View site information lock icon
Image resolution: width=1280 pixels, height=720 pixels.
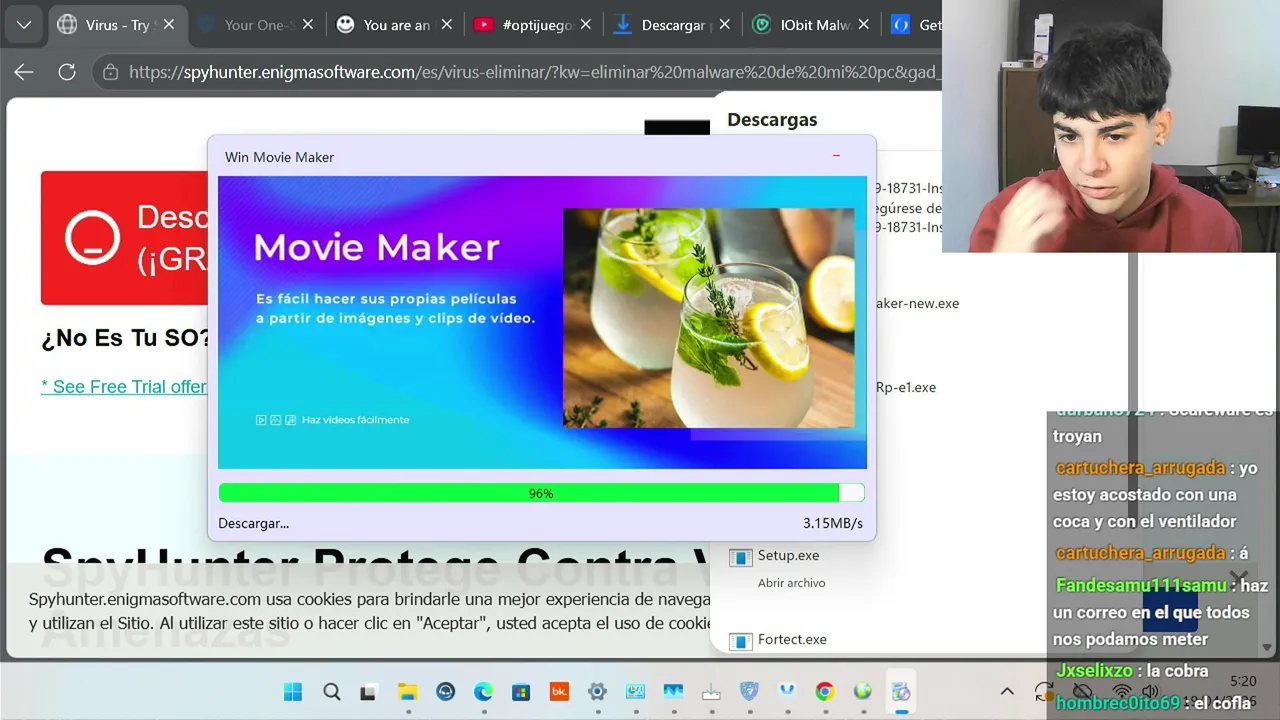111,72
